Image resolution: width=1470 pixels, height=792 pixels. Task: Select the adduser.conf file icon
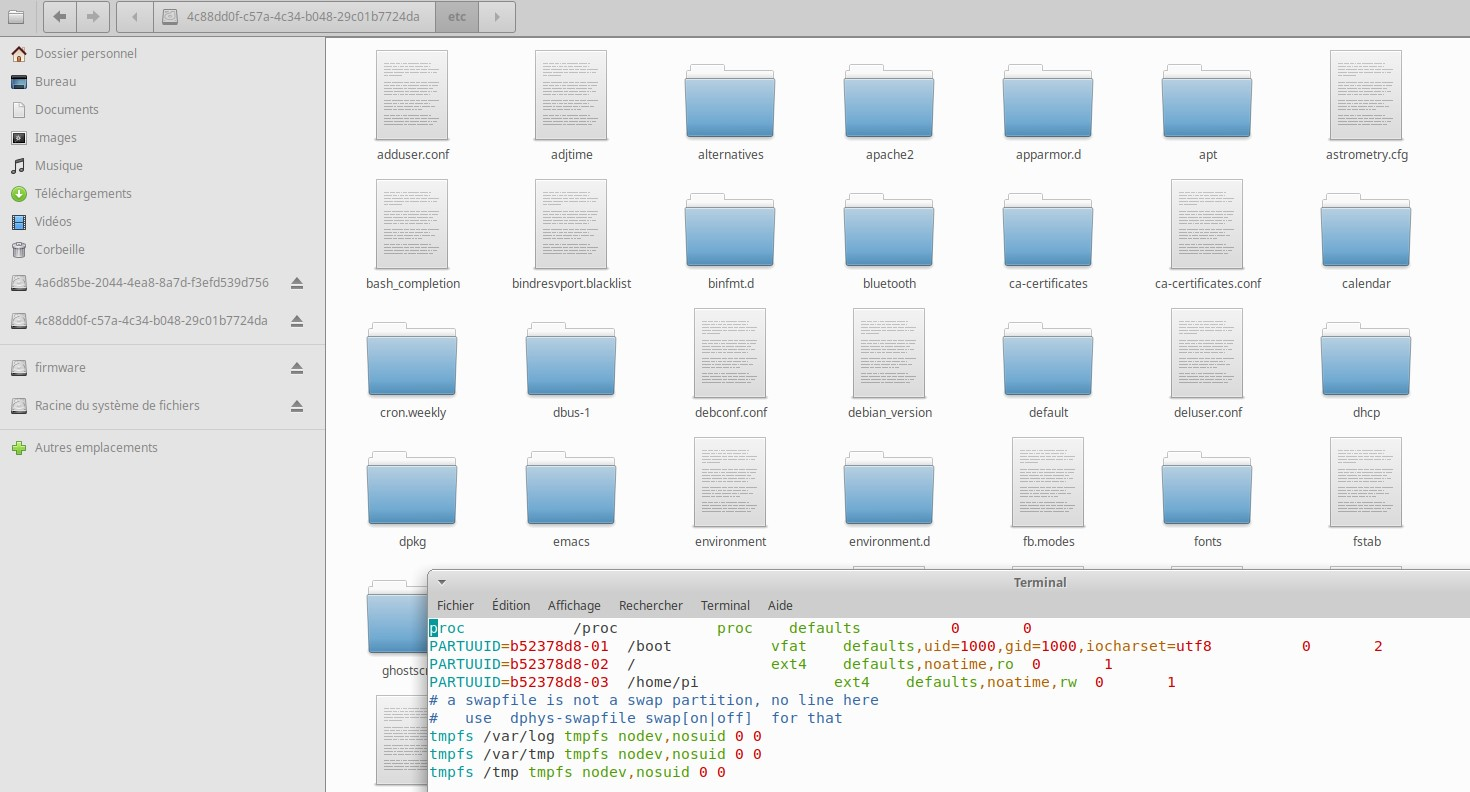(412, 96)
